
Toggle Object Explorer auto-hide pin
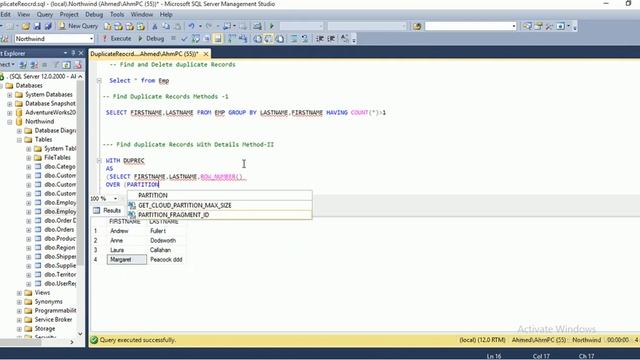coord(73,53)
